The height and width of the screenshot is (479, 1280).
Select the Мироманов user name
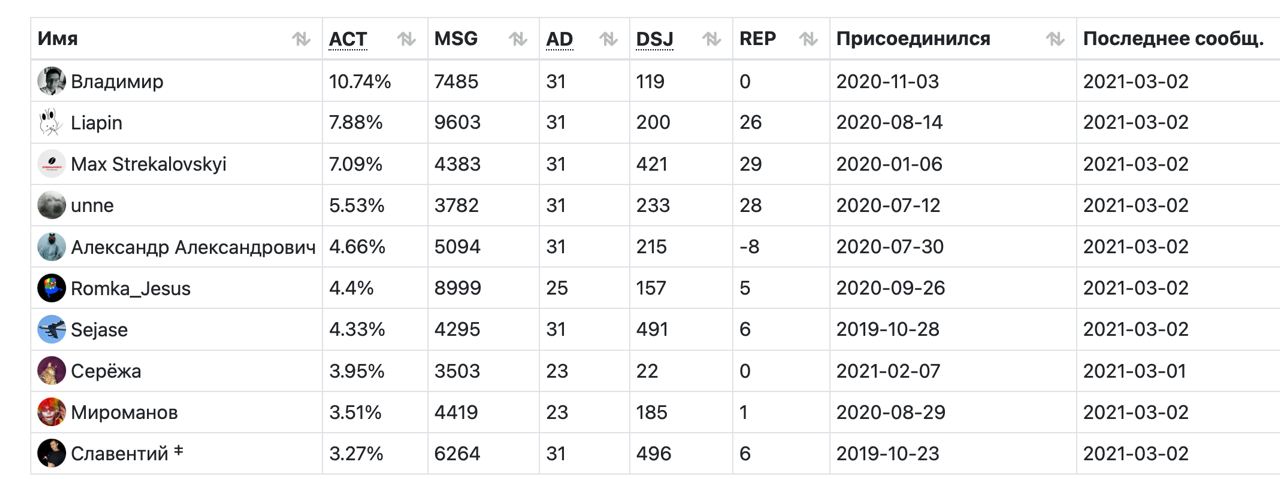coord(124,412)
